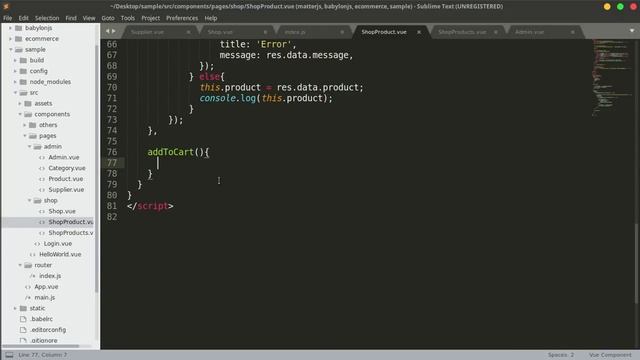Viewport: 640px width, 360px height.
Task: Click the main.js file icon
Action: pyautogui.click(x=28, y=298)
